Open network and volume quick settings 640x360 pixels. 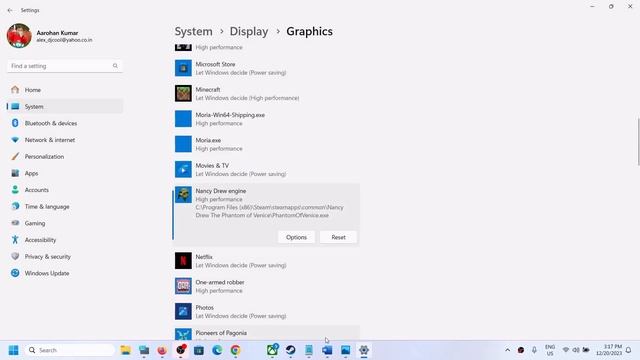[576, 350]
